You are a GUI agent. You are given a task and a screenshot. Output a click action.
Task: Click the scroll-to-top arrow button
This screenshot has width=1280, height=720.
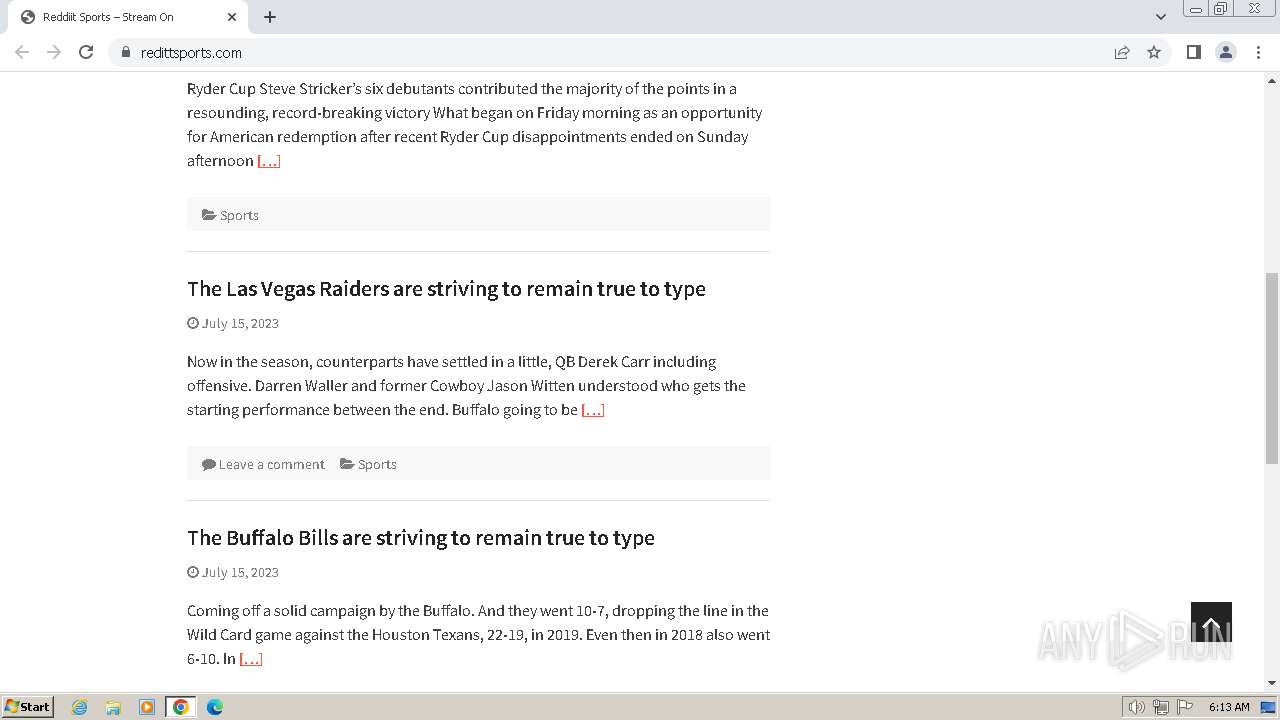click(1211, 622)
